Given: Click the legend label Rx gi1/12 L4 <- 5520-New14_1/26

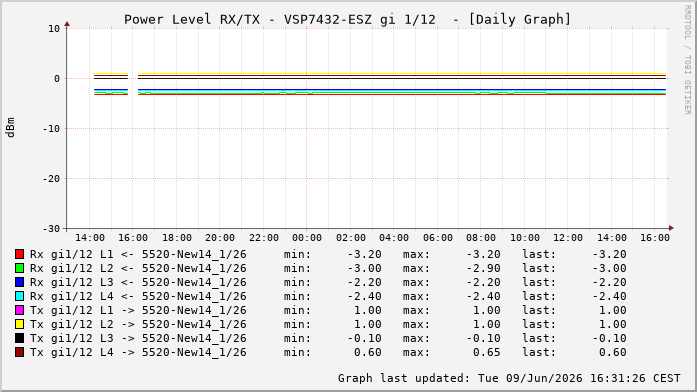Looking at the screenshot, I should (x=138, y=296).
